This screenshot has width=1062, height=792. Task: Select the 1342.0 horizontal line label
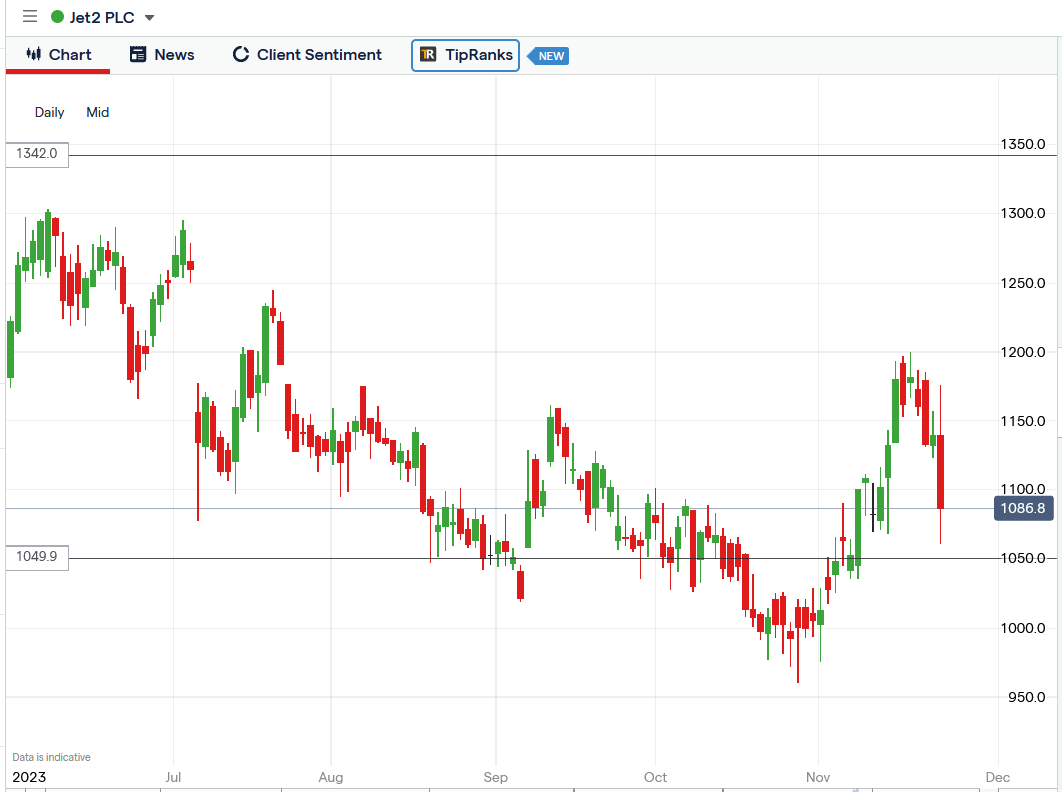pyautogui.click(x=37, y=154)
